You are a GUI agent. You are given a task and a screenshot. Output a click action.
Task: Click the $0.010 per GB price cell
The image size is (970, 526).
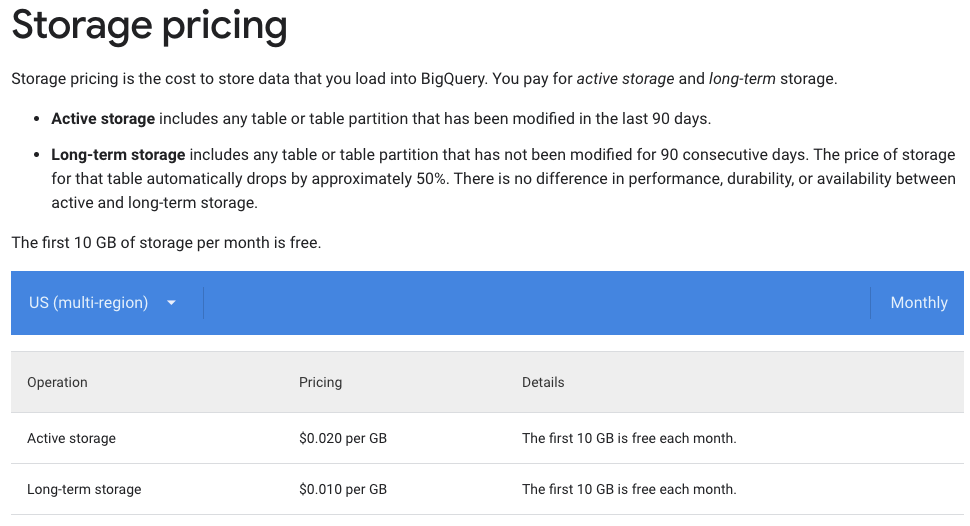343,489
